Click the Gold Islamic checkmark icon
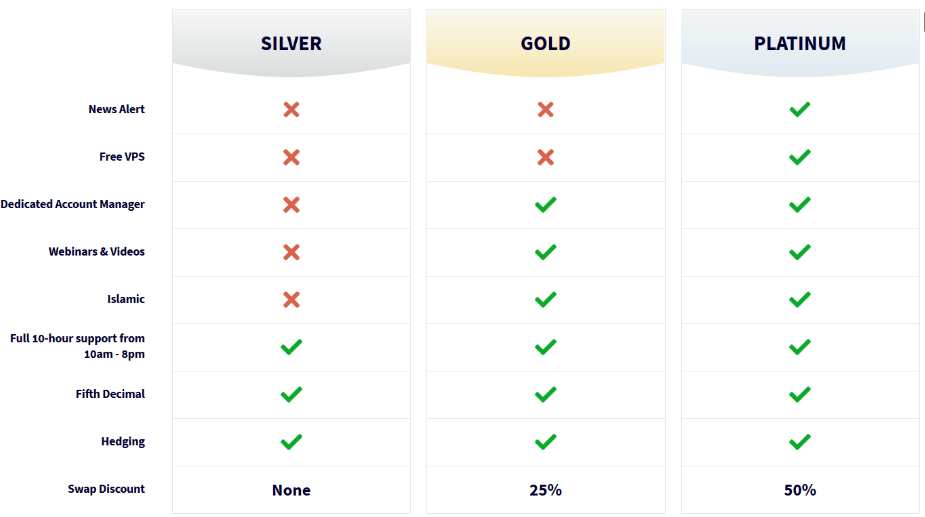 (x=546, y=299)
